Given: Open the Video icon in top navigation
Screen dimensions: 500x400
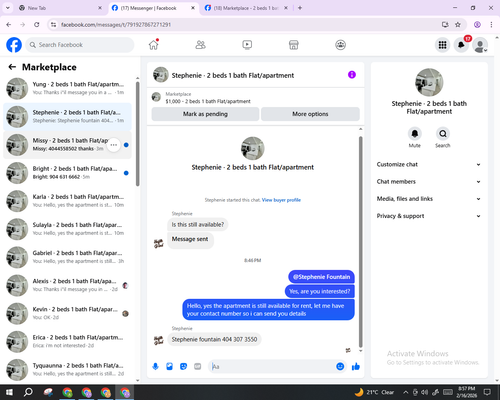Looking at the screenshot, I should click(x=247, y=45).
